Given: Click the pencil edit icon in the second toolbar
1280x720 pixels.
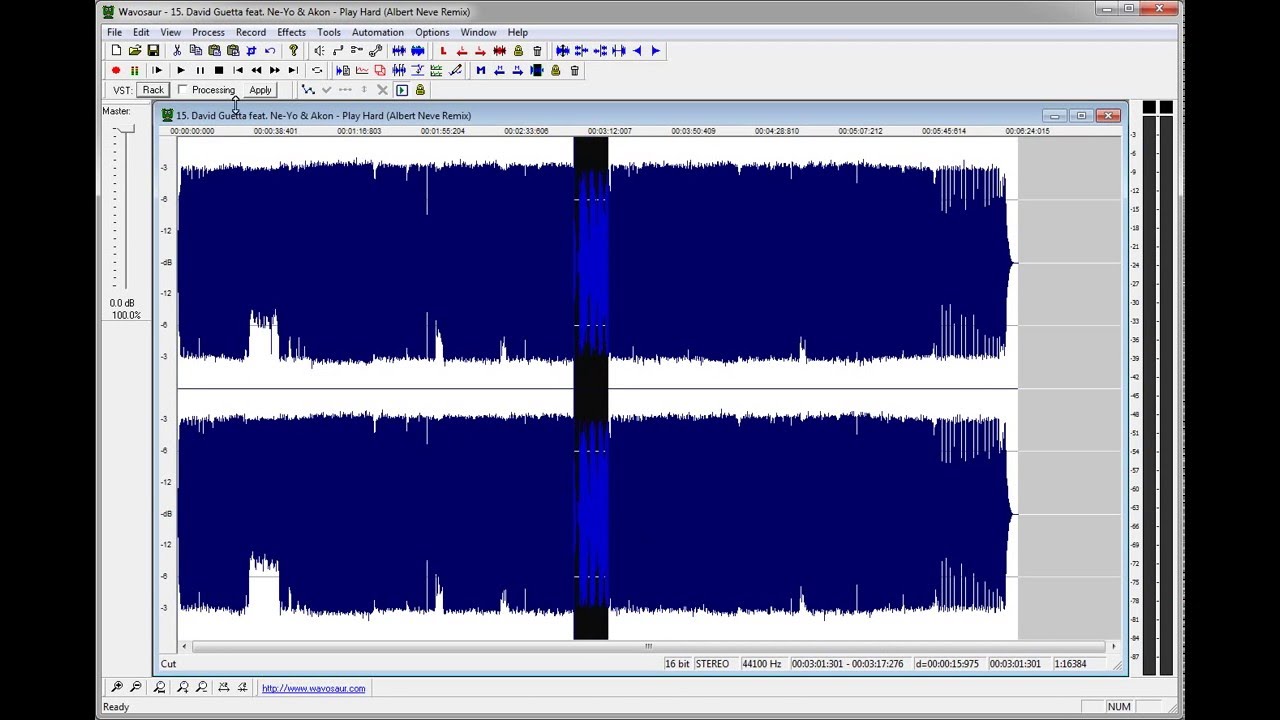Looking at the screenshot, I should 456,70.
